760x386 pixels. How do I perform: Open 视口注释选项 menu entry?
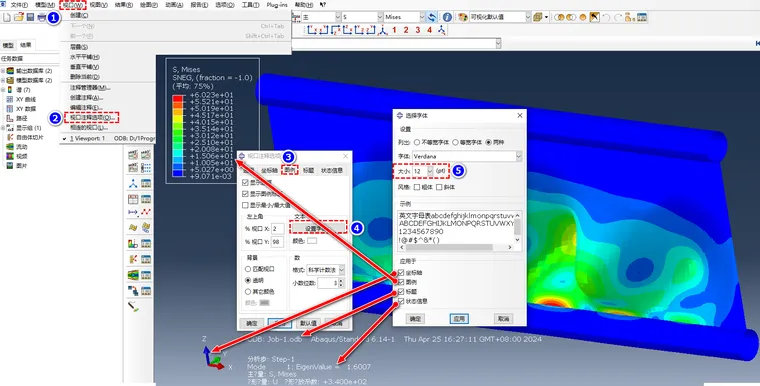[92, 117]
